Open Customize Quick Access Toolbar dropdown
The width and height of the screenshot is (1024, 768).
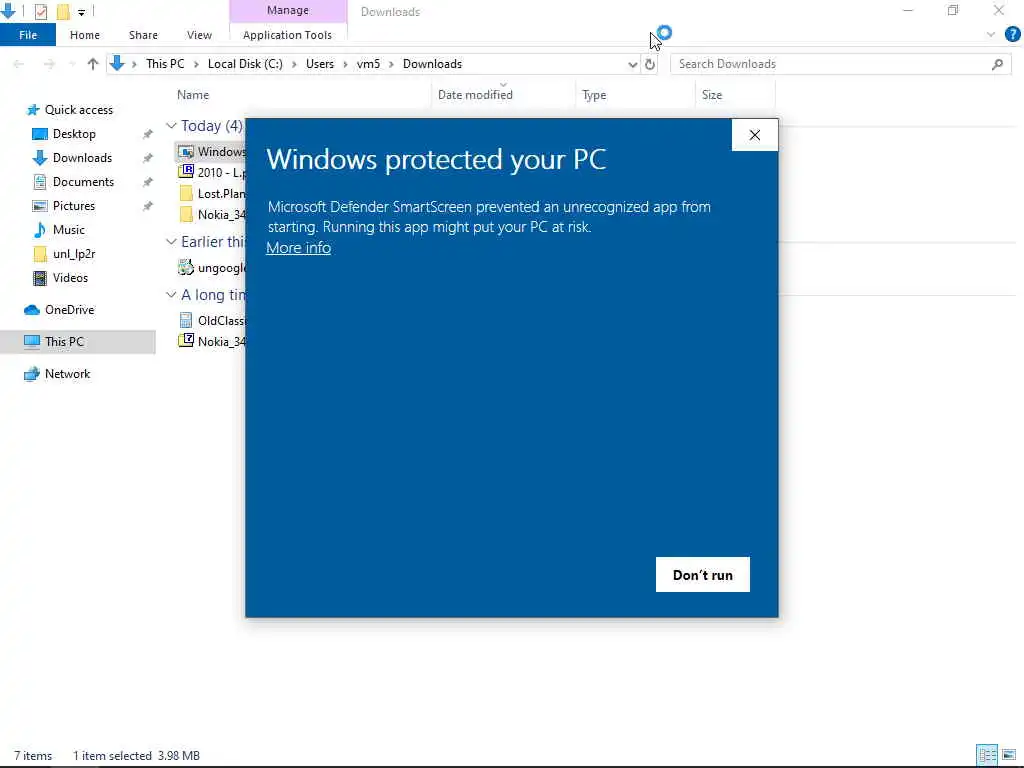pyautogui.click(x=81, y=12)
